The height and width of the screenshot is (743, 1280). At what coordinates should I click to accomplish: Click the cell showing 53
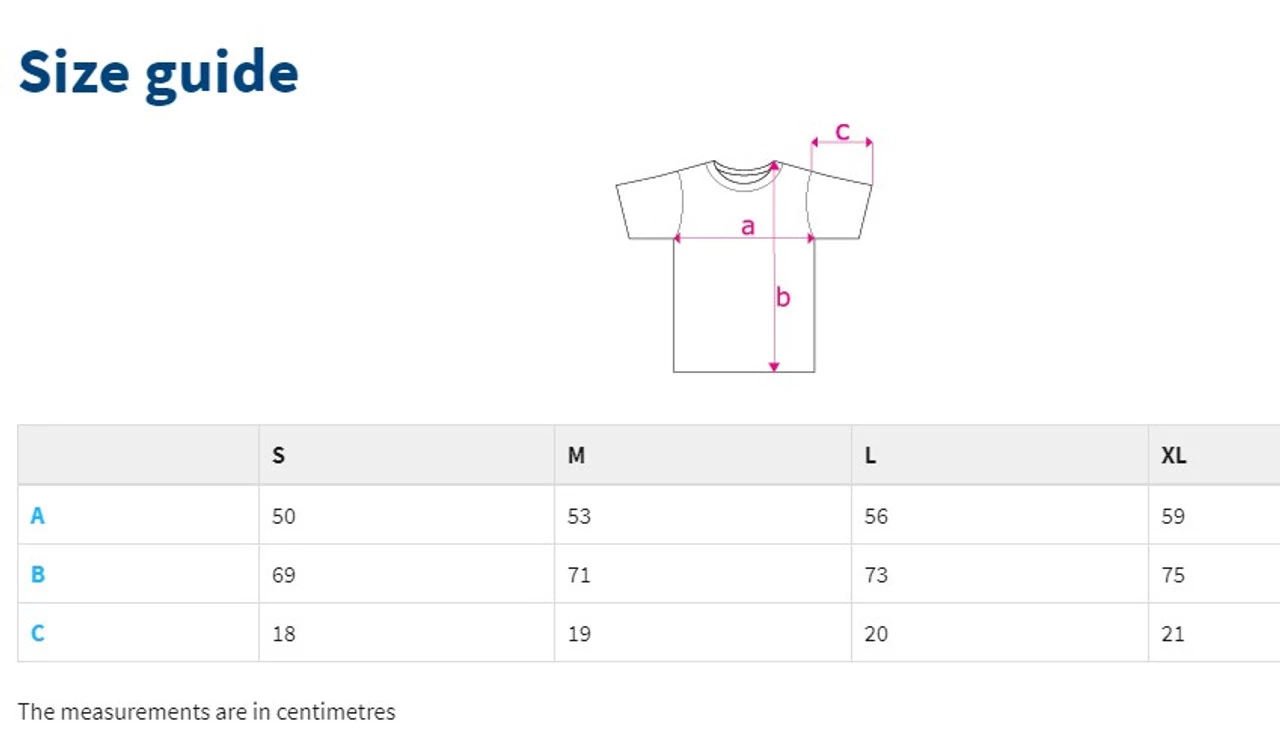[x=579, y=516]
